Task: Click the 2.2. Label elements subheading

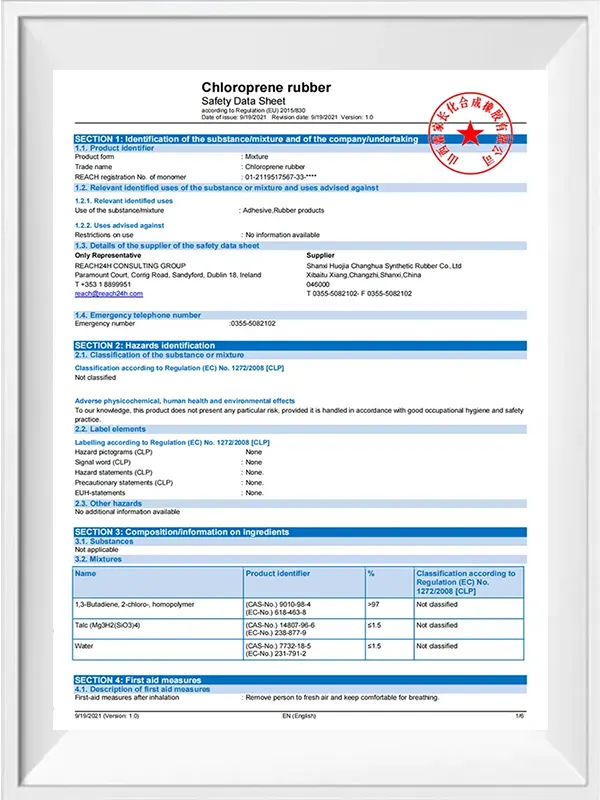Action: point(113,429)
